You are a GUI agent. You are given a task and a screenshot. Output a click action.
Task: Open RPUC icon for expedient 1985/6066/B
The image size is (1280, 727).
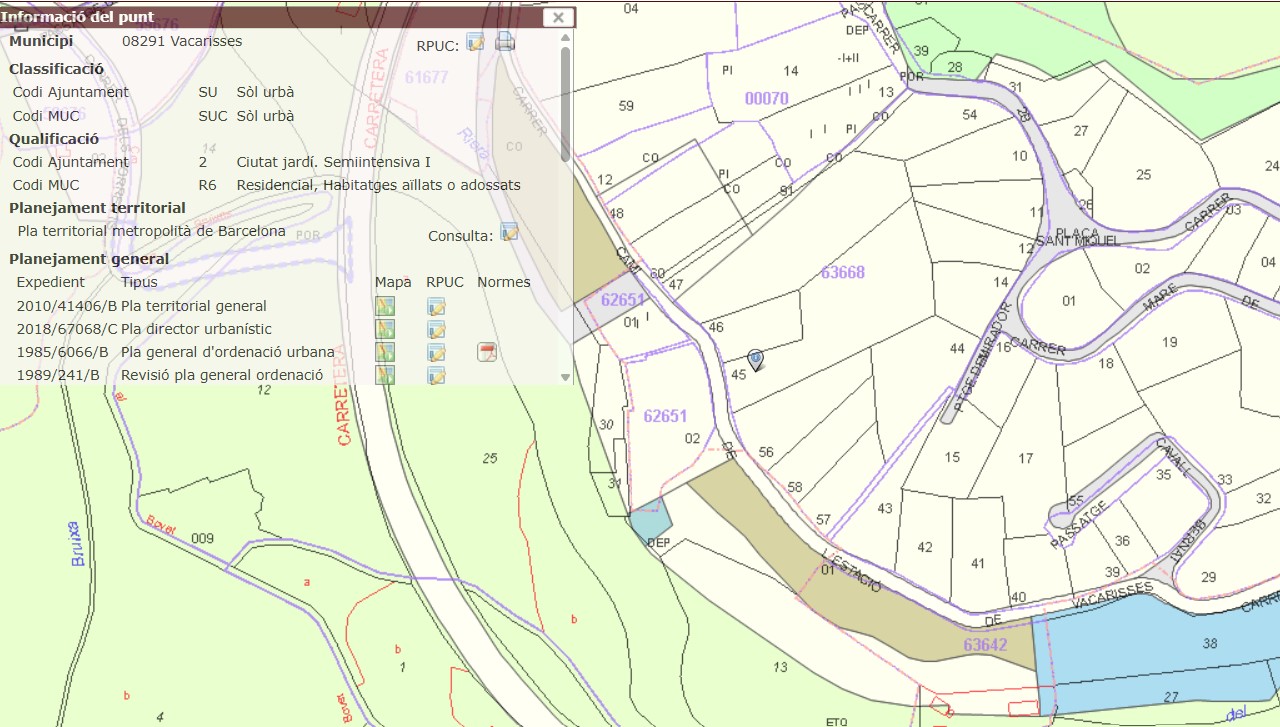pyautogui.click(x=436, y=352)
